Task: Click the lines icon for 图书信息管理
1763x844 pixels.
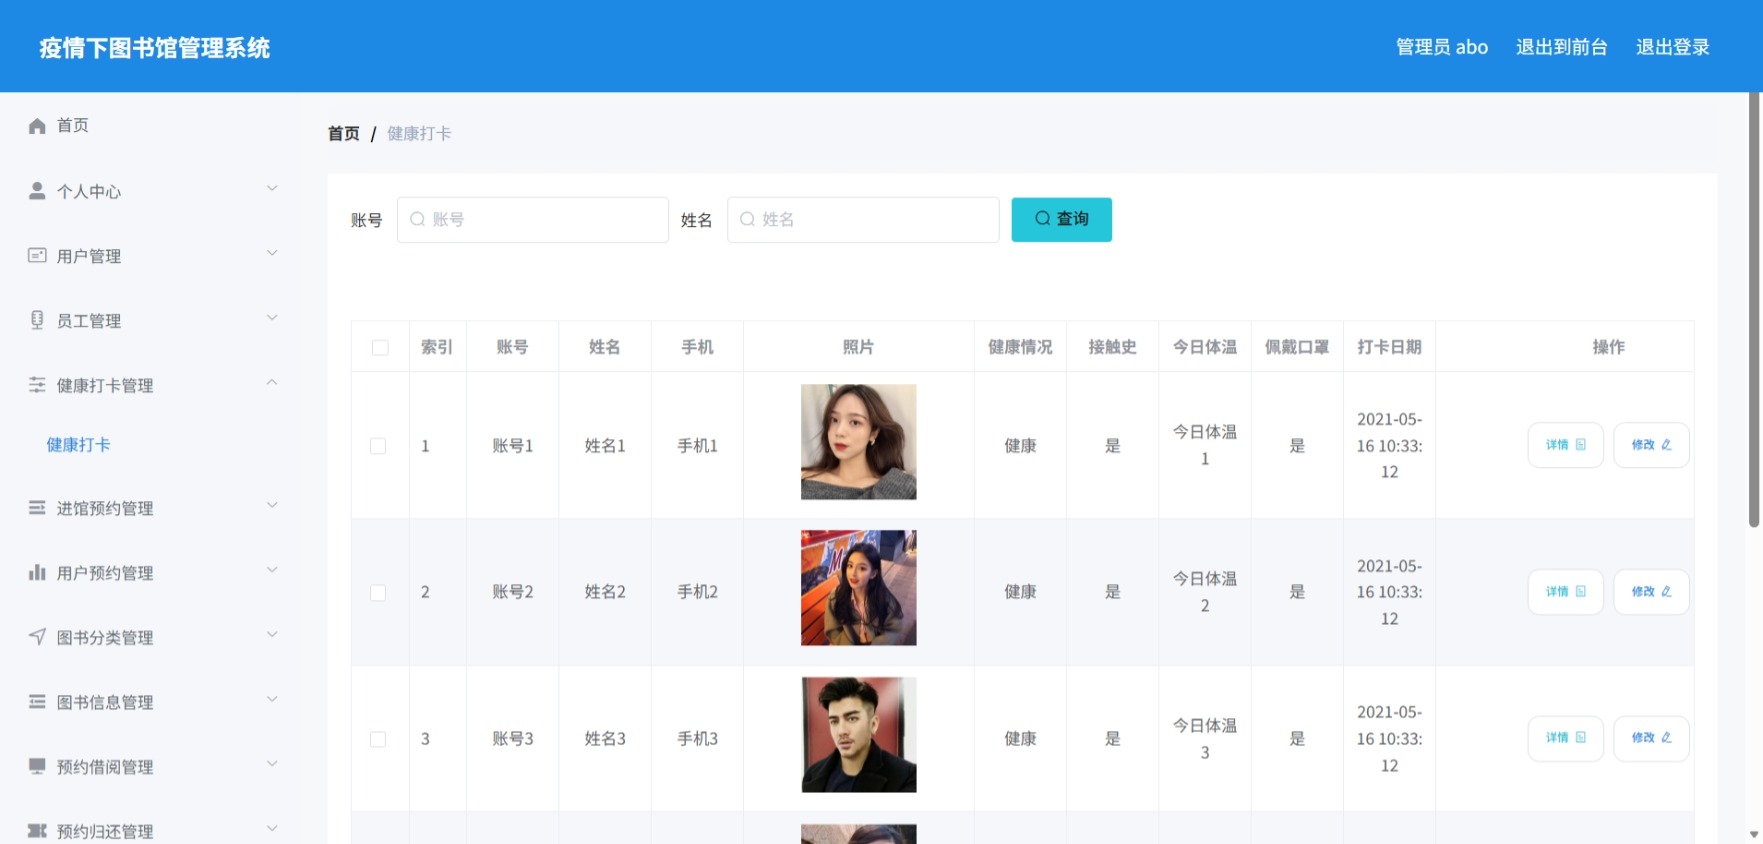Action: pyautogui.click(x=37, y=702)
